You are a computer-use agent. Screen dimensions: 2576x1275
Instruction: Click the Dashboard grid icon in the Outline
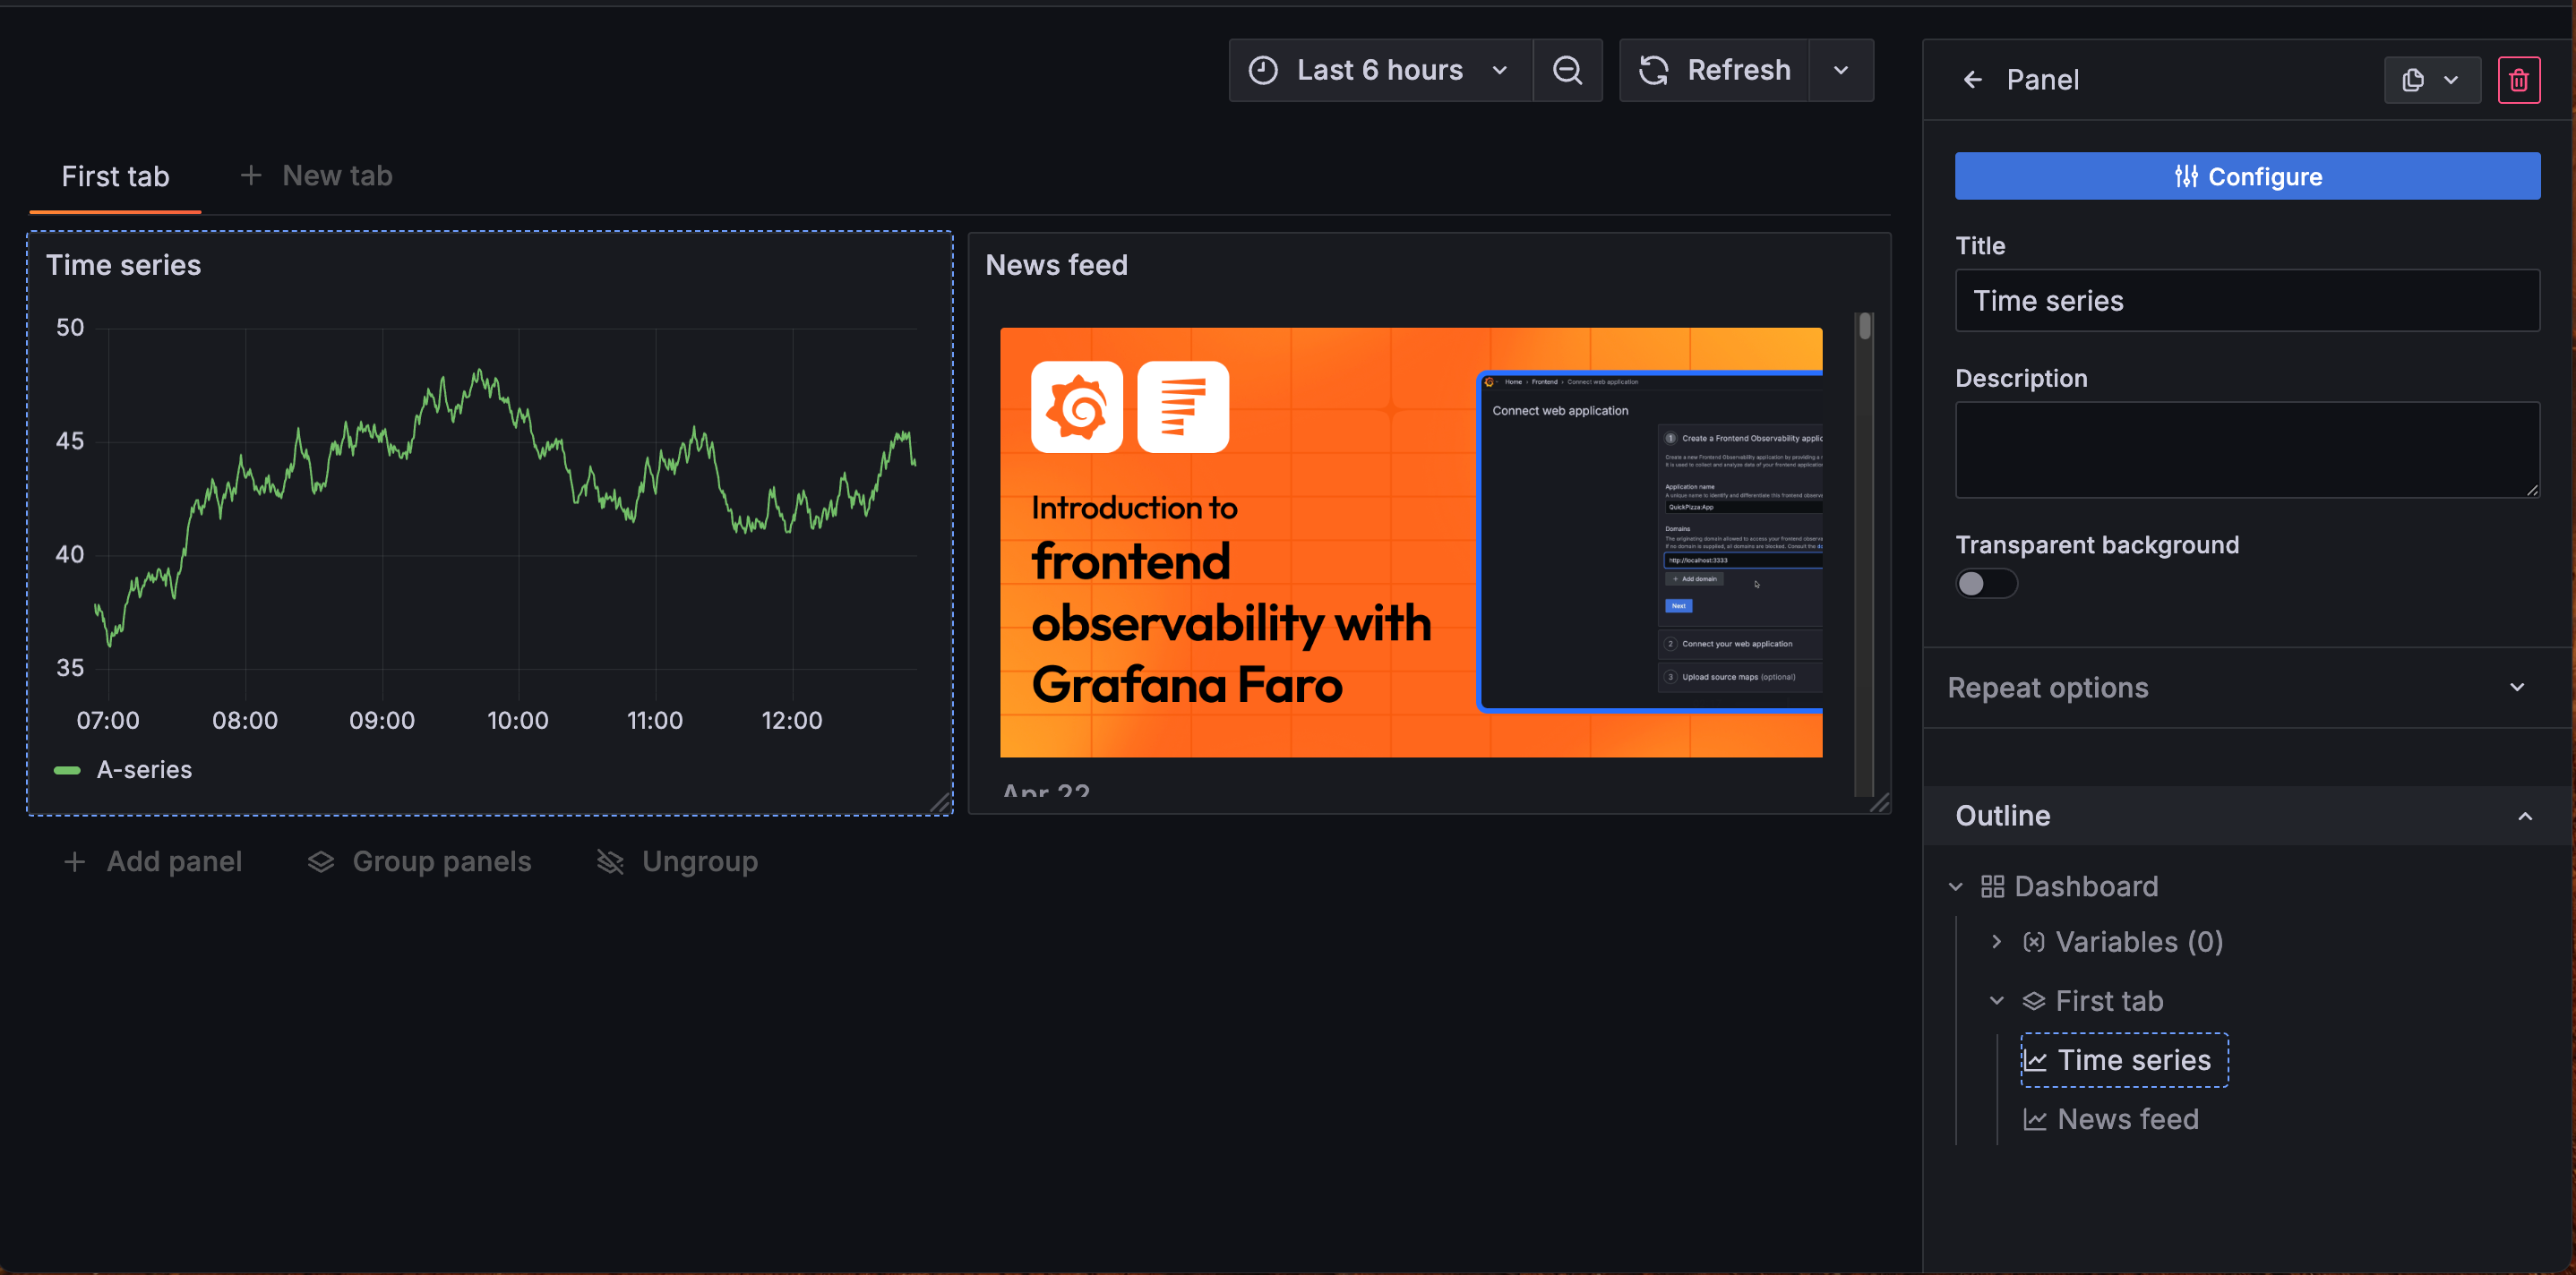pyautogui.click(x=1992, y=886)
